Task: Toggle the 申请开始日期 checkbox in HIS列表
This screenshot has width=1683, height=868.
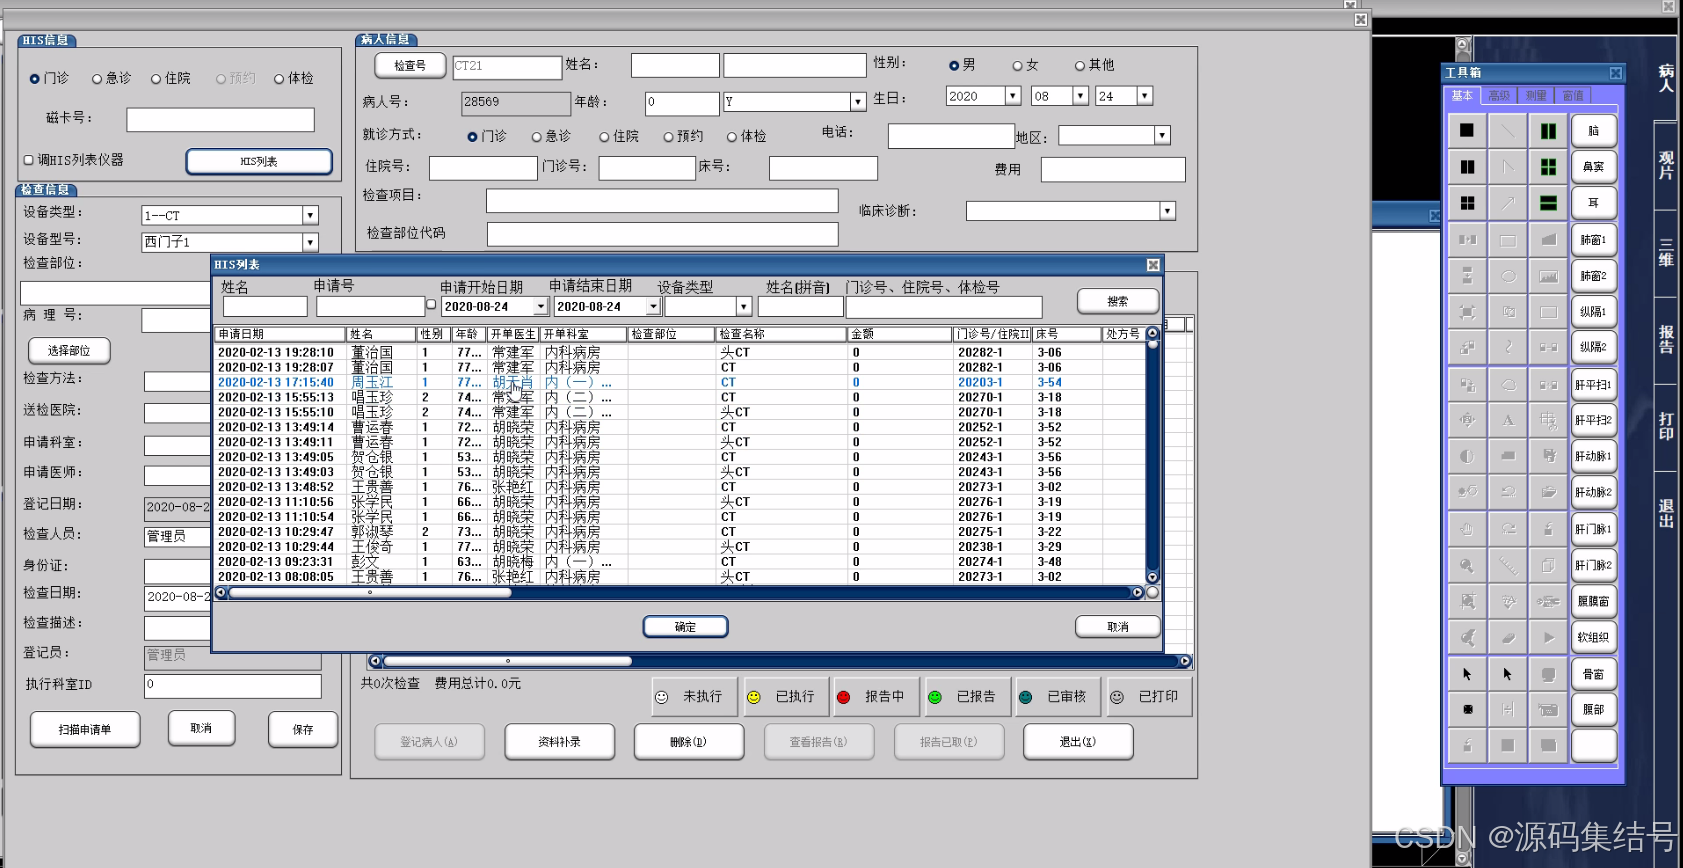Action: click(431, 305)
